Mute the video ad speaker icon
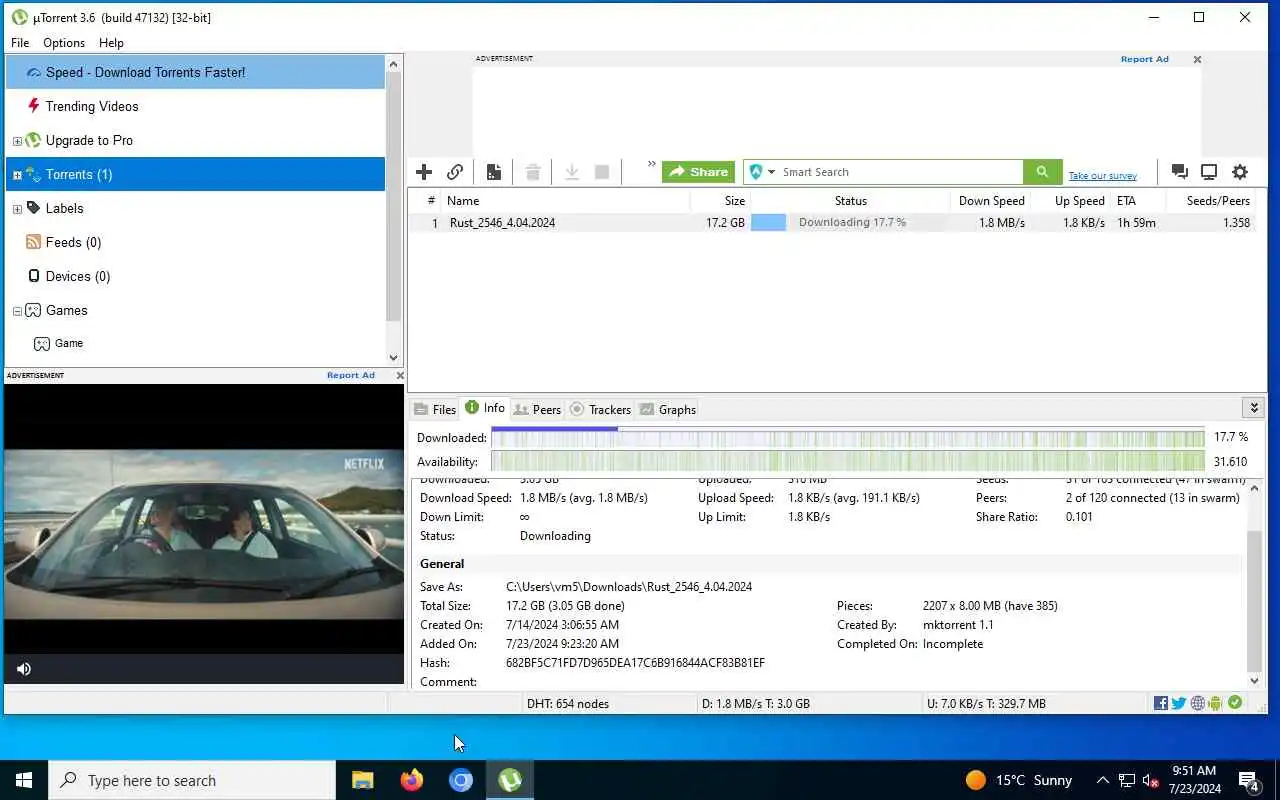1280x800 pixels. tap(24, 669)
